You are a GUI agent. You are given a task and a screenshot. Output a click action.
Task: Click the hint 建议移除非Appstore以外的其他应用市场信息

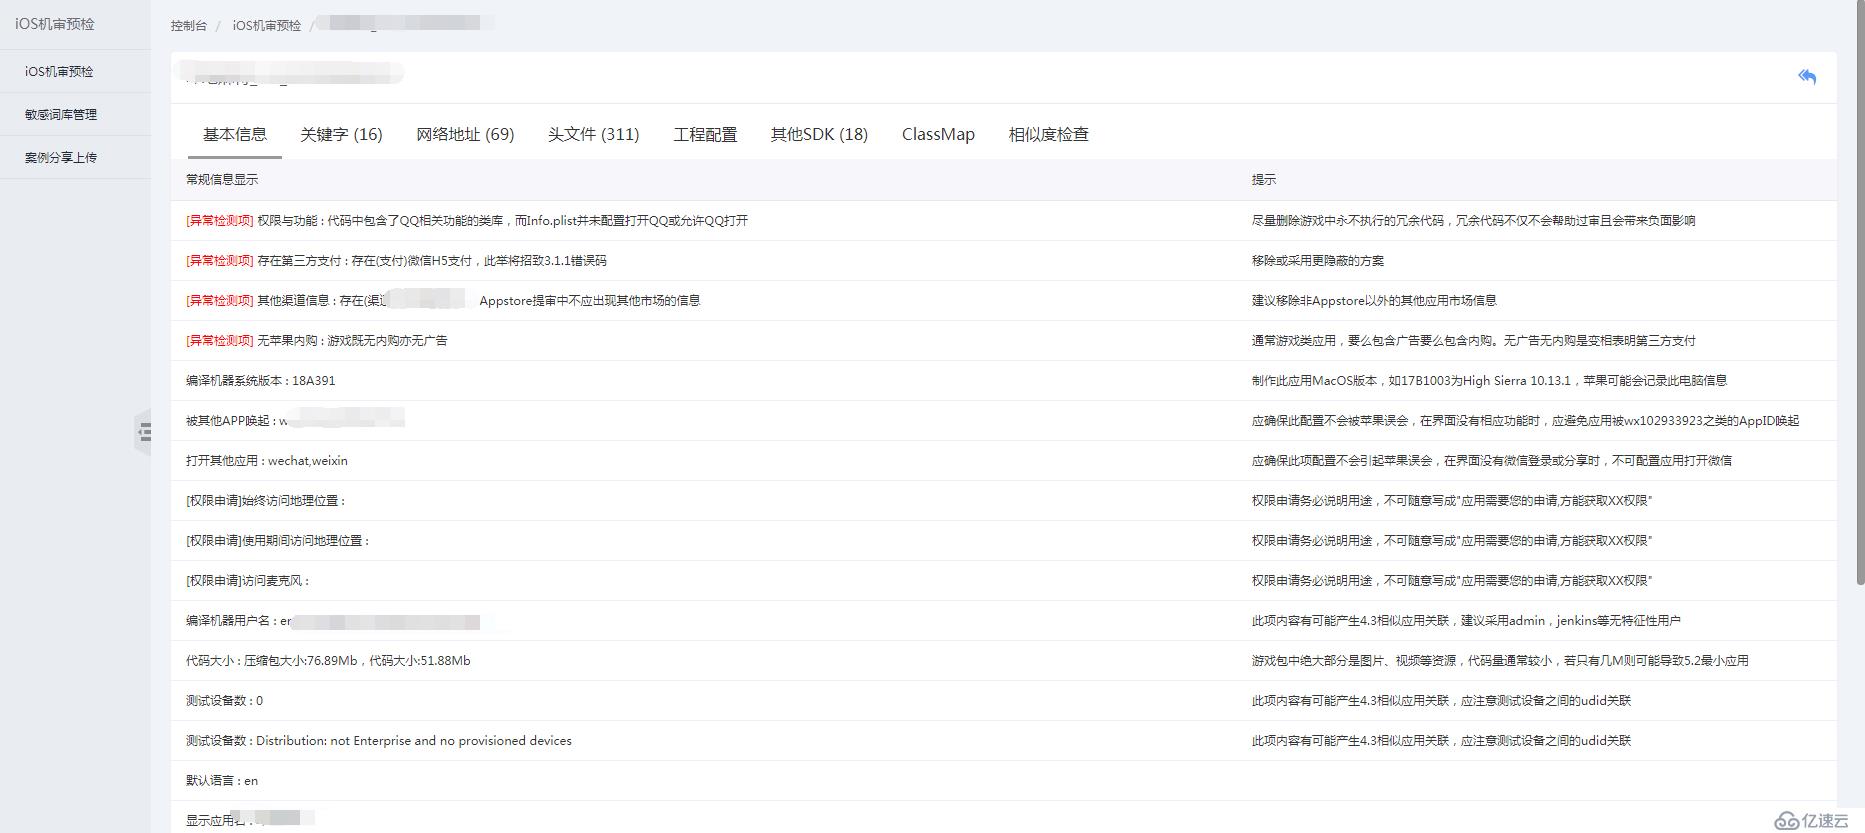(1374, 301)
